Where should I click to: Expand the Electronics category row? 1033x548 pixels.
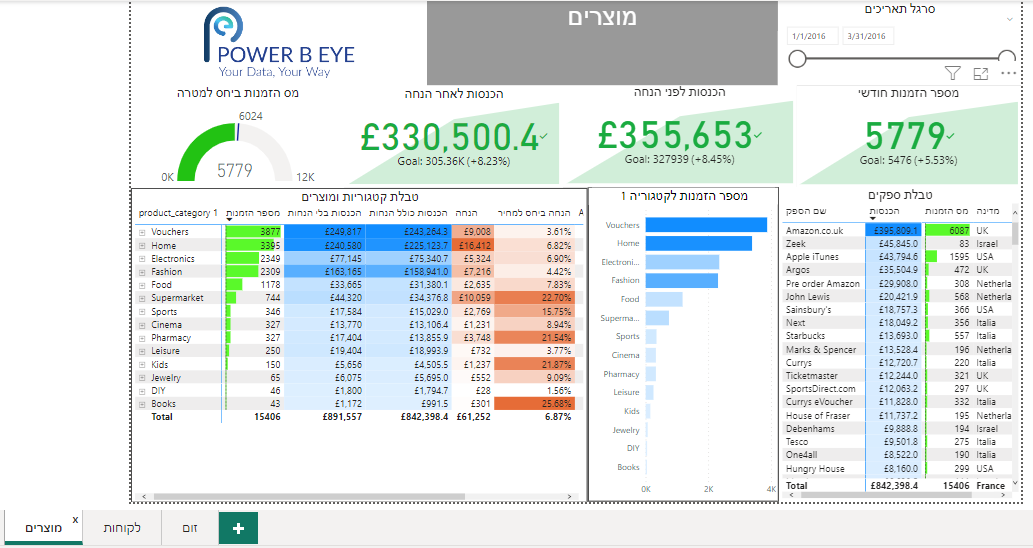click(142, 259)
